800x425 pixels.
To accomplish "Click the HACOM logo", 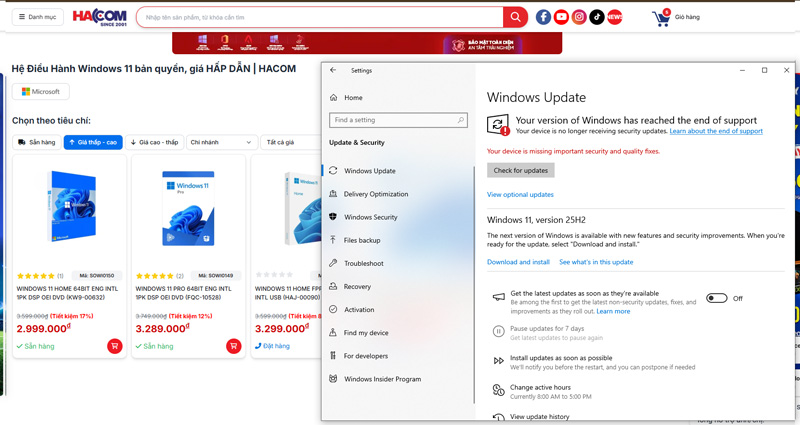I will 99,17.
